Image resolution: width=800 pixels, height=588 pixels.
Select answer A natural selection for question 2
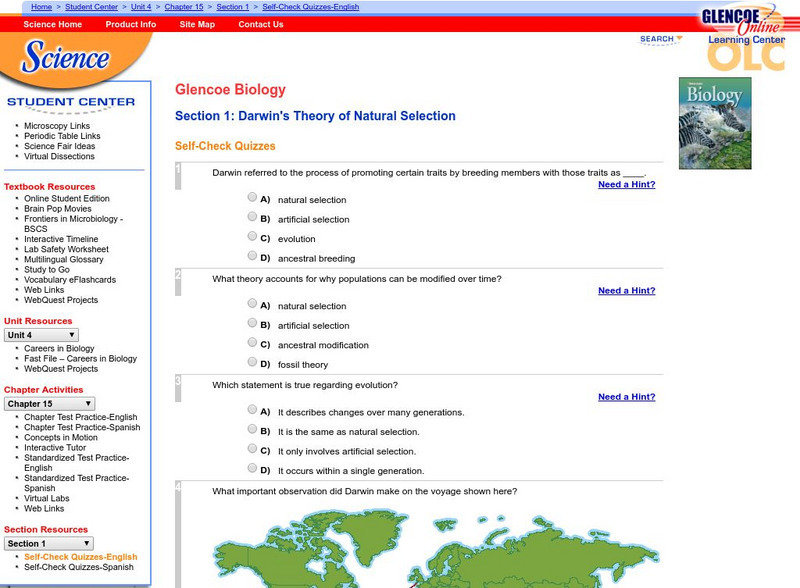tap(252, 303)
